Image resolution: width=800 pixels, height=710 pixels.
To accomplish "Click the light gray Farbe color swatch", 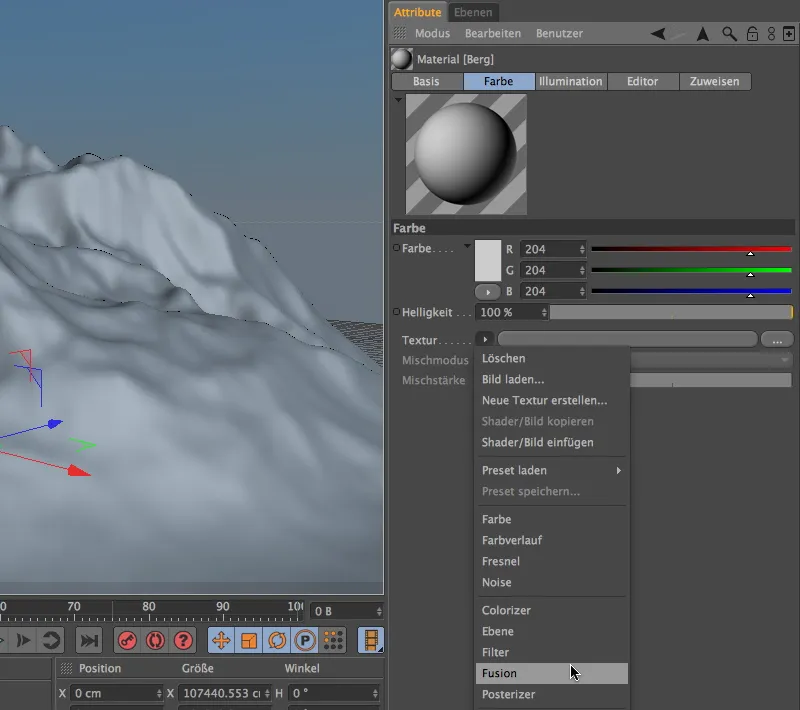I will [487, 260].
